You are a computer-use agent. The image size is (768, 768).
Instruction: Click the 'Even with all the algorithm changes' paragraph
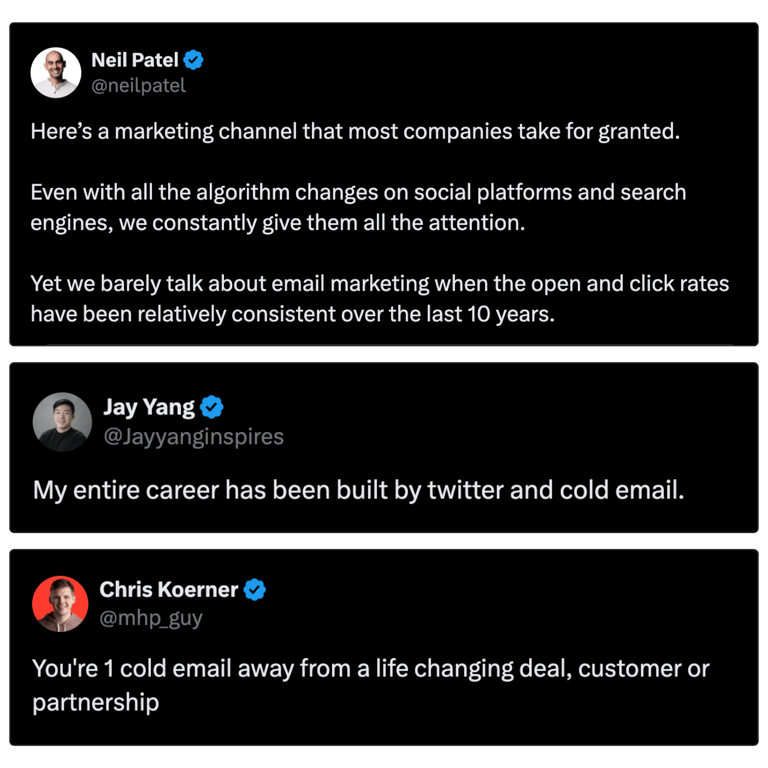coord(358,207)
